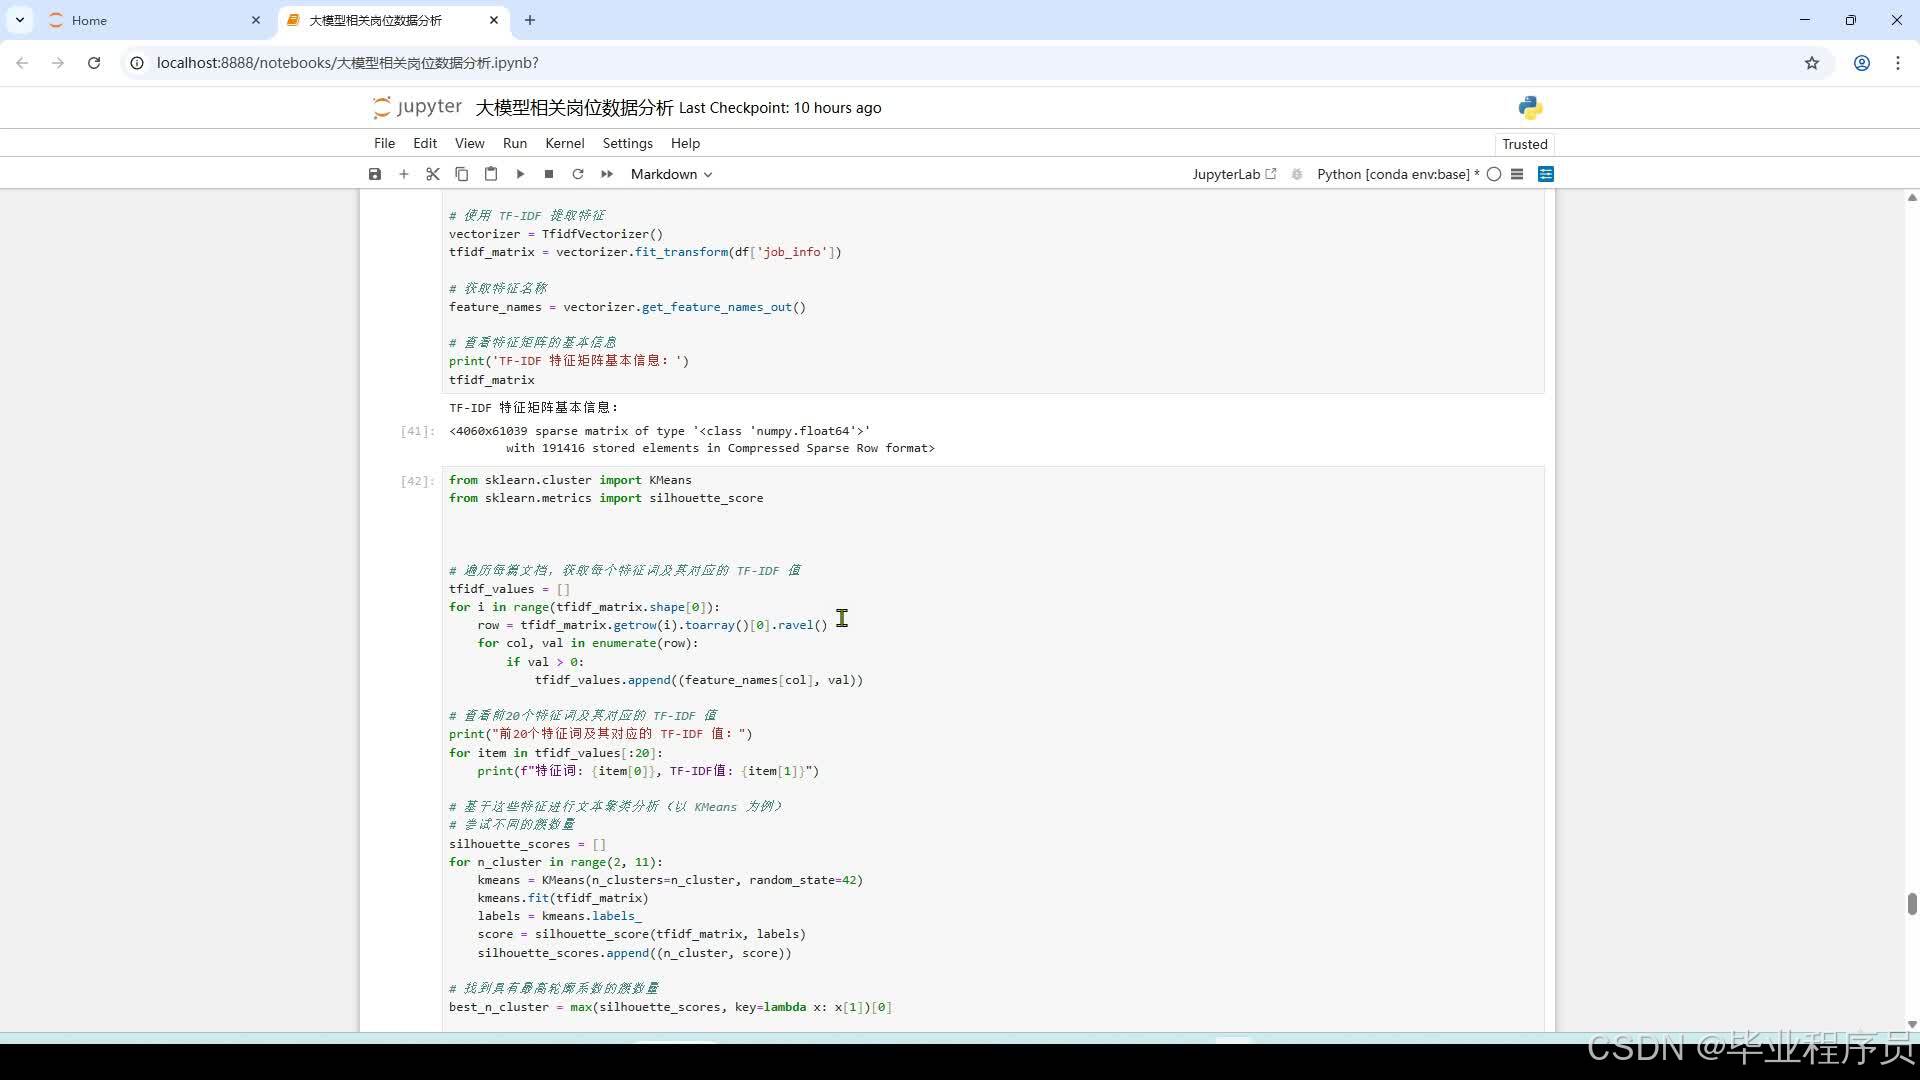Interrupt the kernel with stop button
This screenshot has height=1080, width=1920.
(549, 174)
